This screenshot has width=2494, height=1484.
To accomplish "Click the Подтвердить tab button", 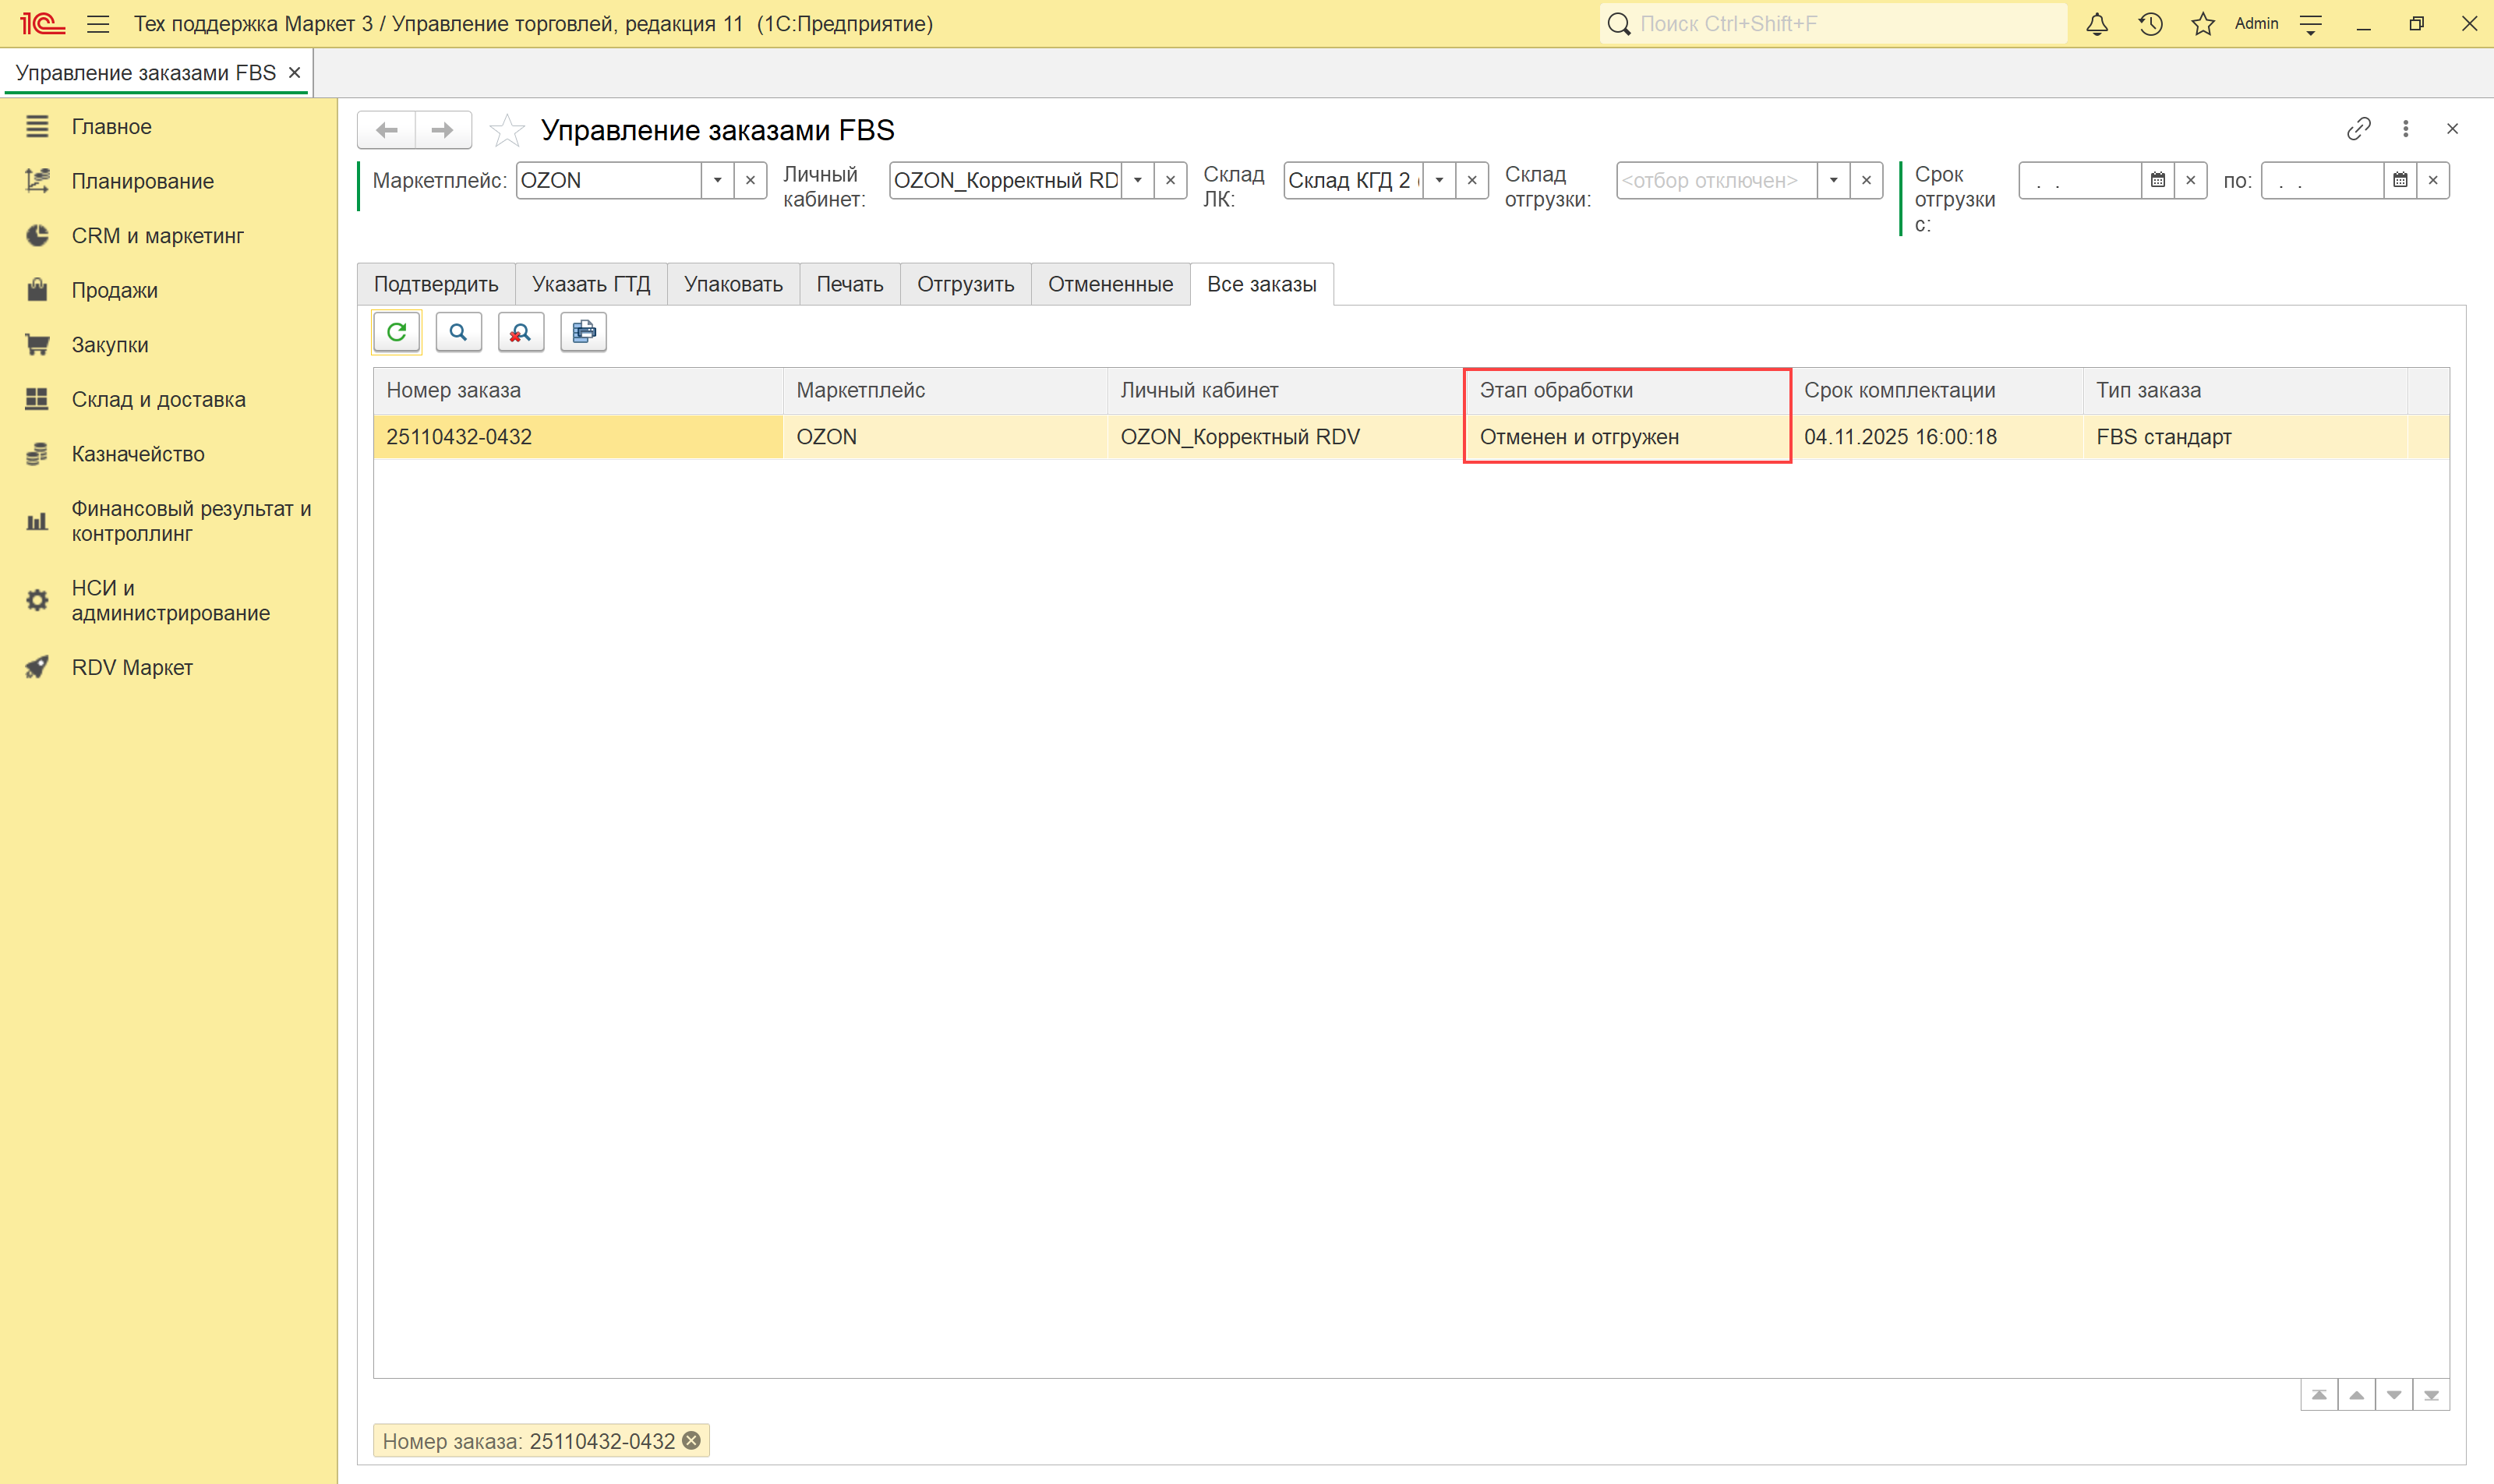I will pyautogui.click(x=436, y=284).
